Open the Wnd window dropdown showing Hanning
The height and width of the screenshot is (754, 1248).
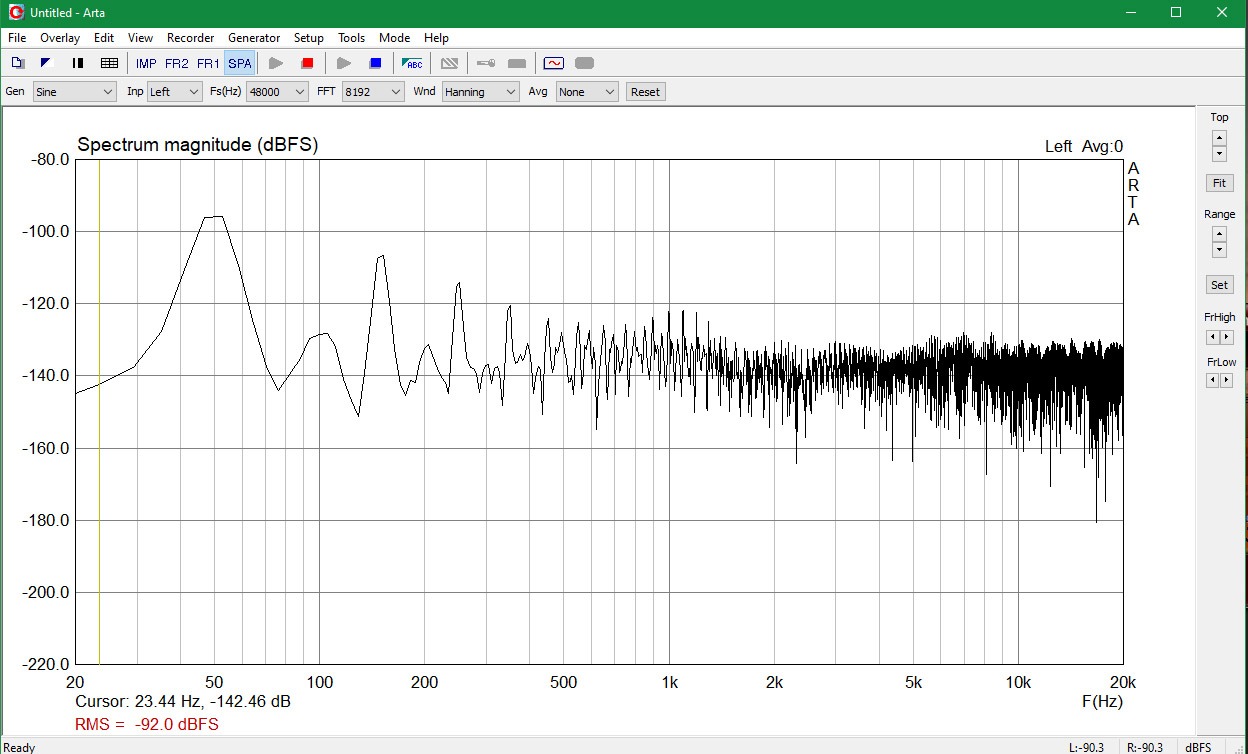(x=480, y=91)
